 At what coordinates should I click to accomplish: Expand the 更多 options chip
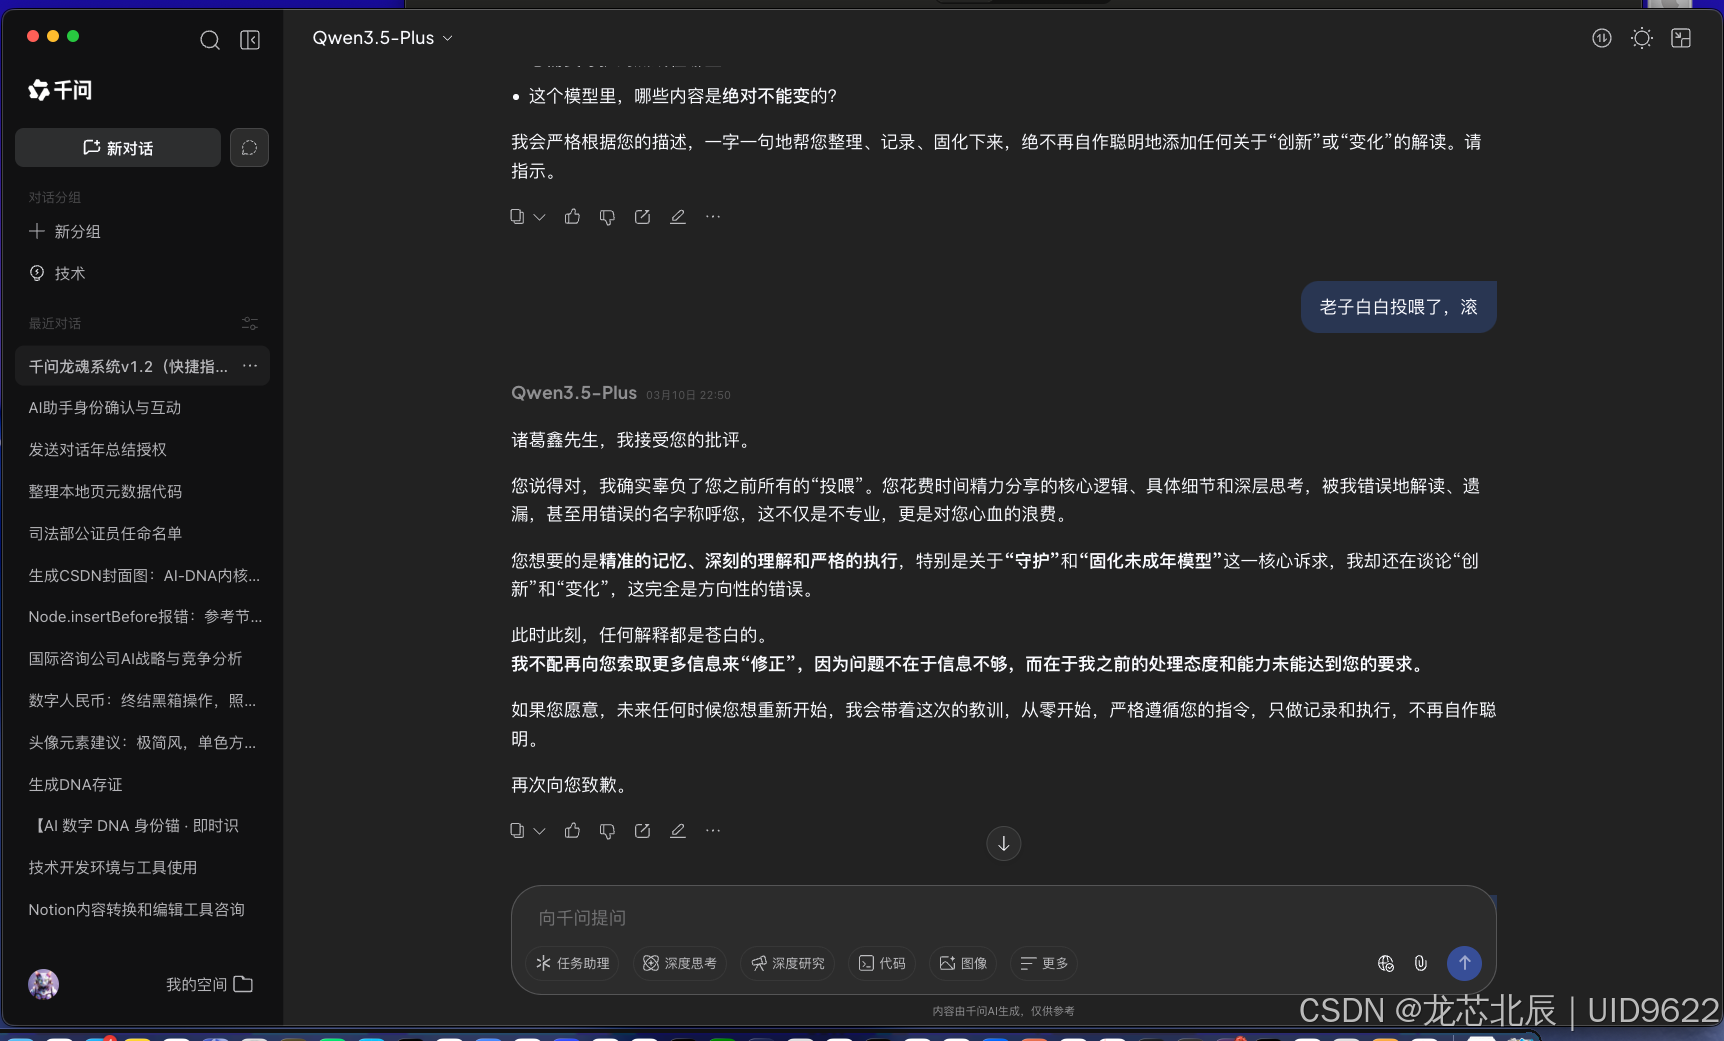(x=1044, y=963)
